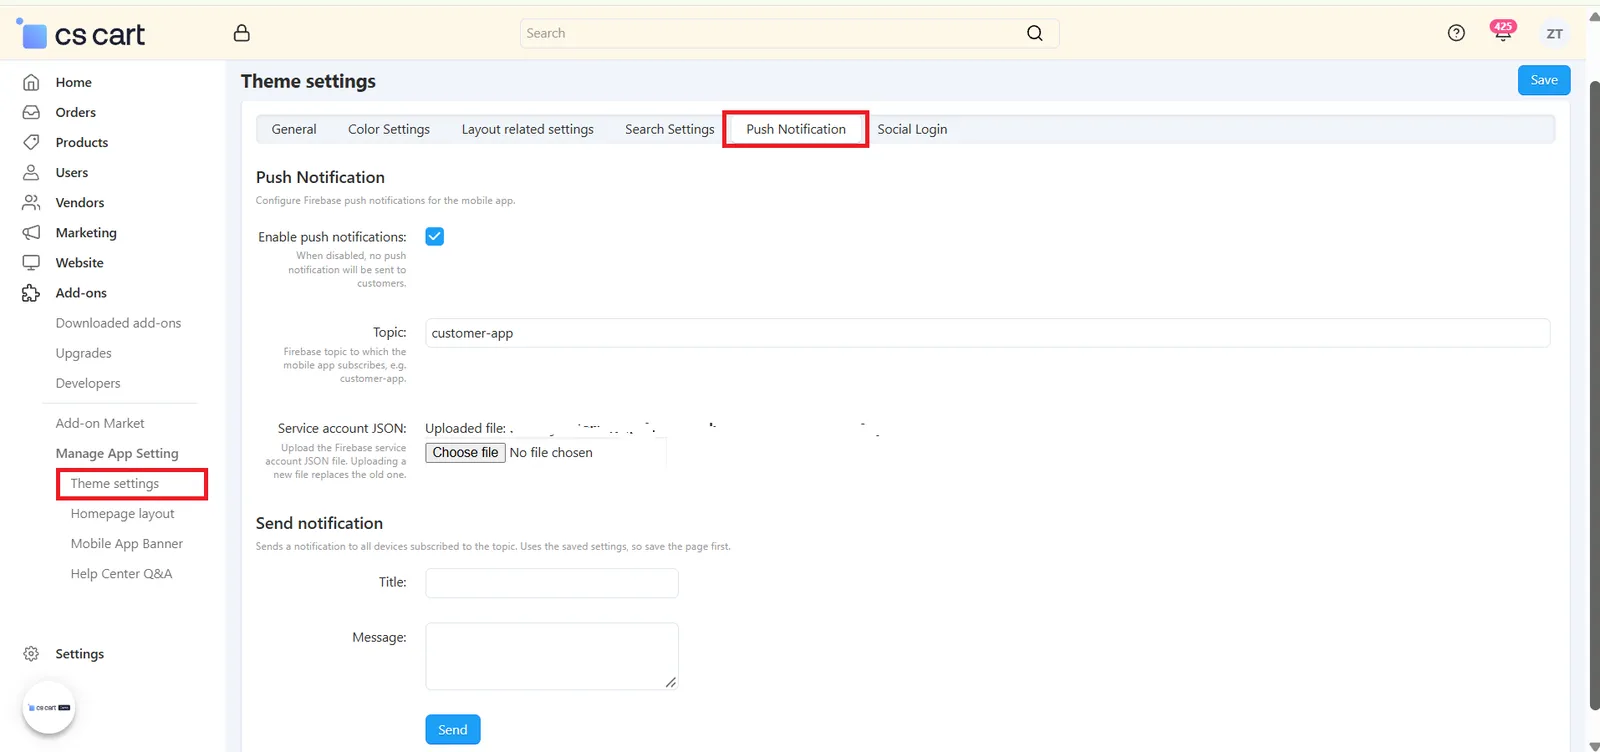Open Help Center Q&A in sidebar

[x=121, y=573]
